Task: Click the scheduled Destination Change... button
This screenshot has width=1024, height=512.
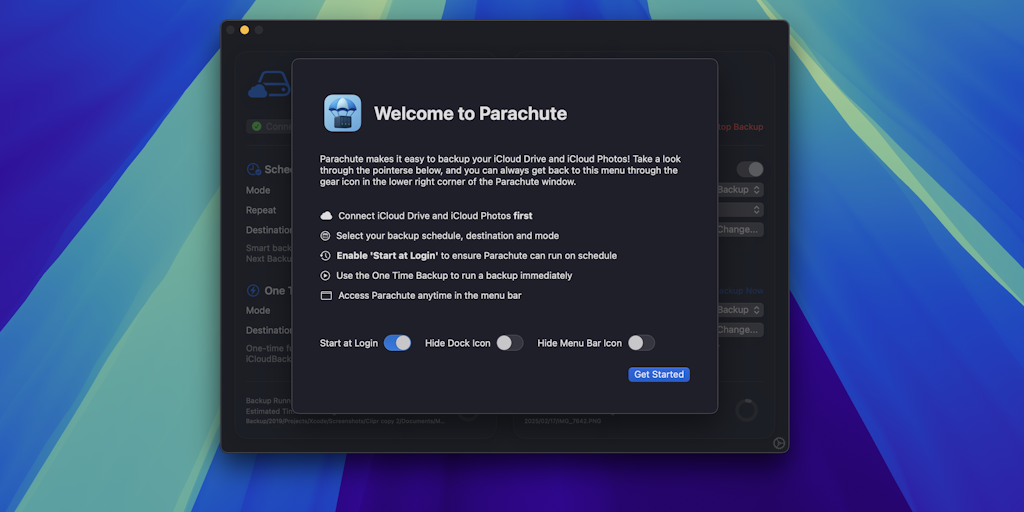Action: (741, 230)
